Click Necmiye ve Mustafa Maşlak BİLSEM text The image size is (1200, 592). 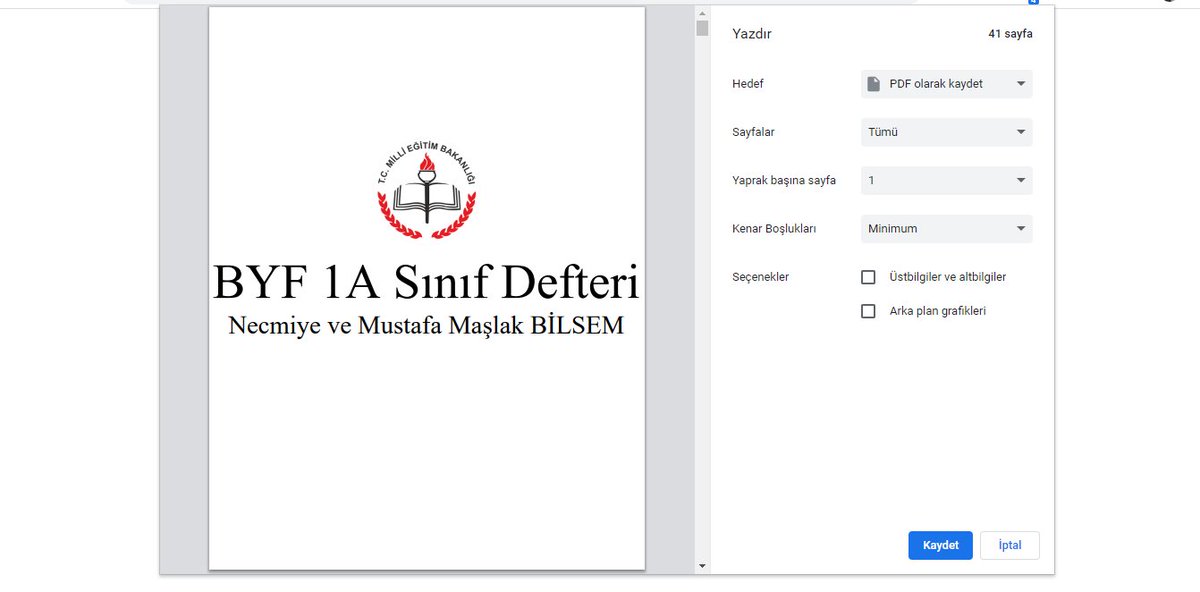coord(426,326)
